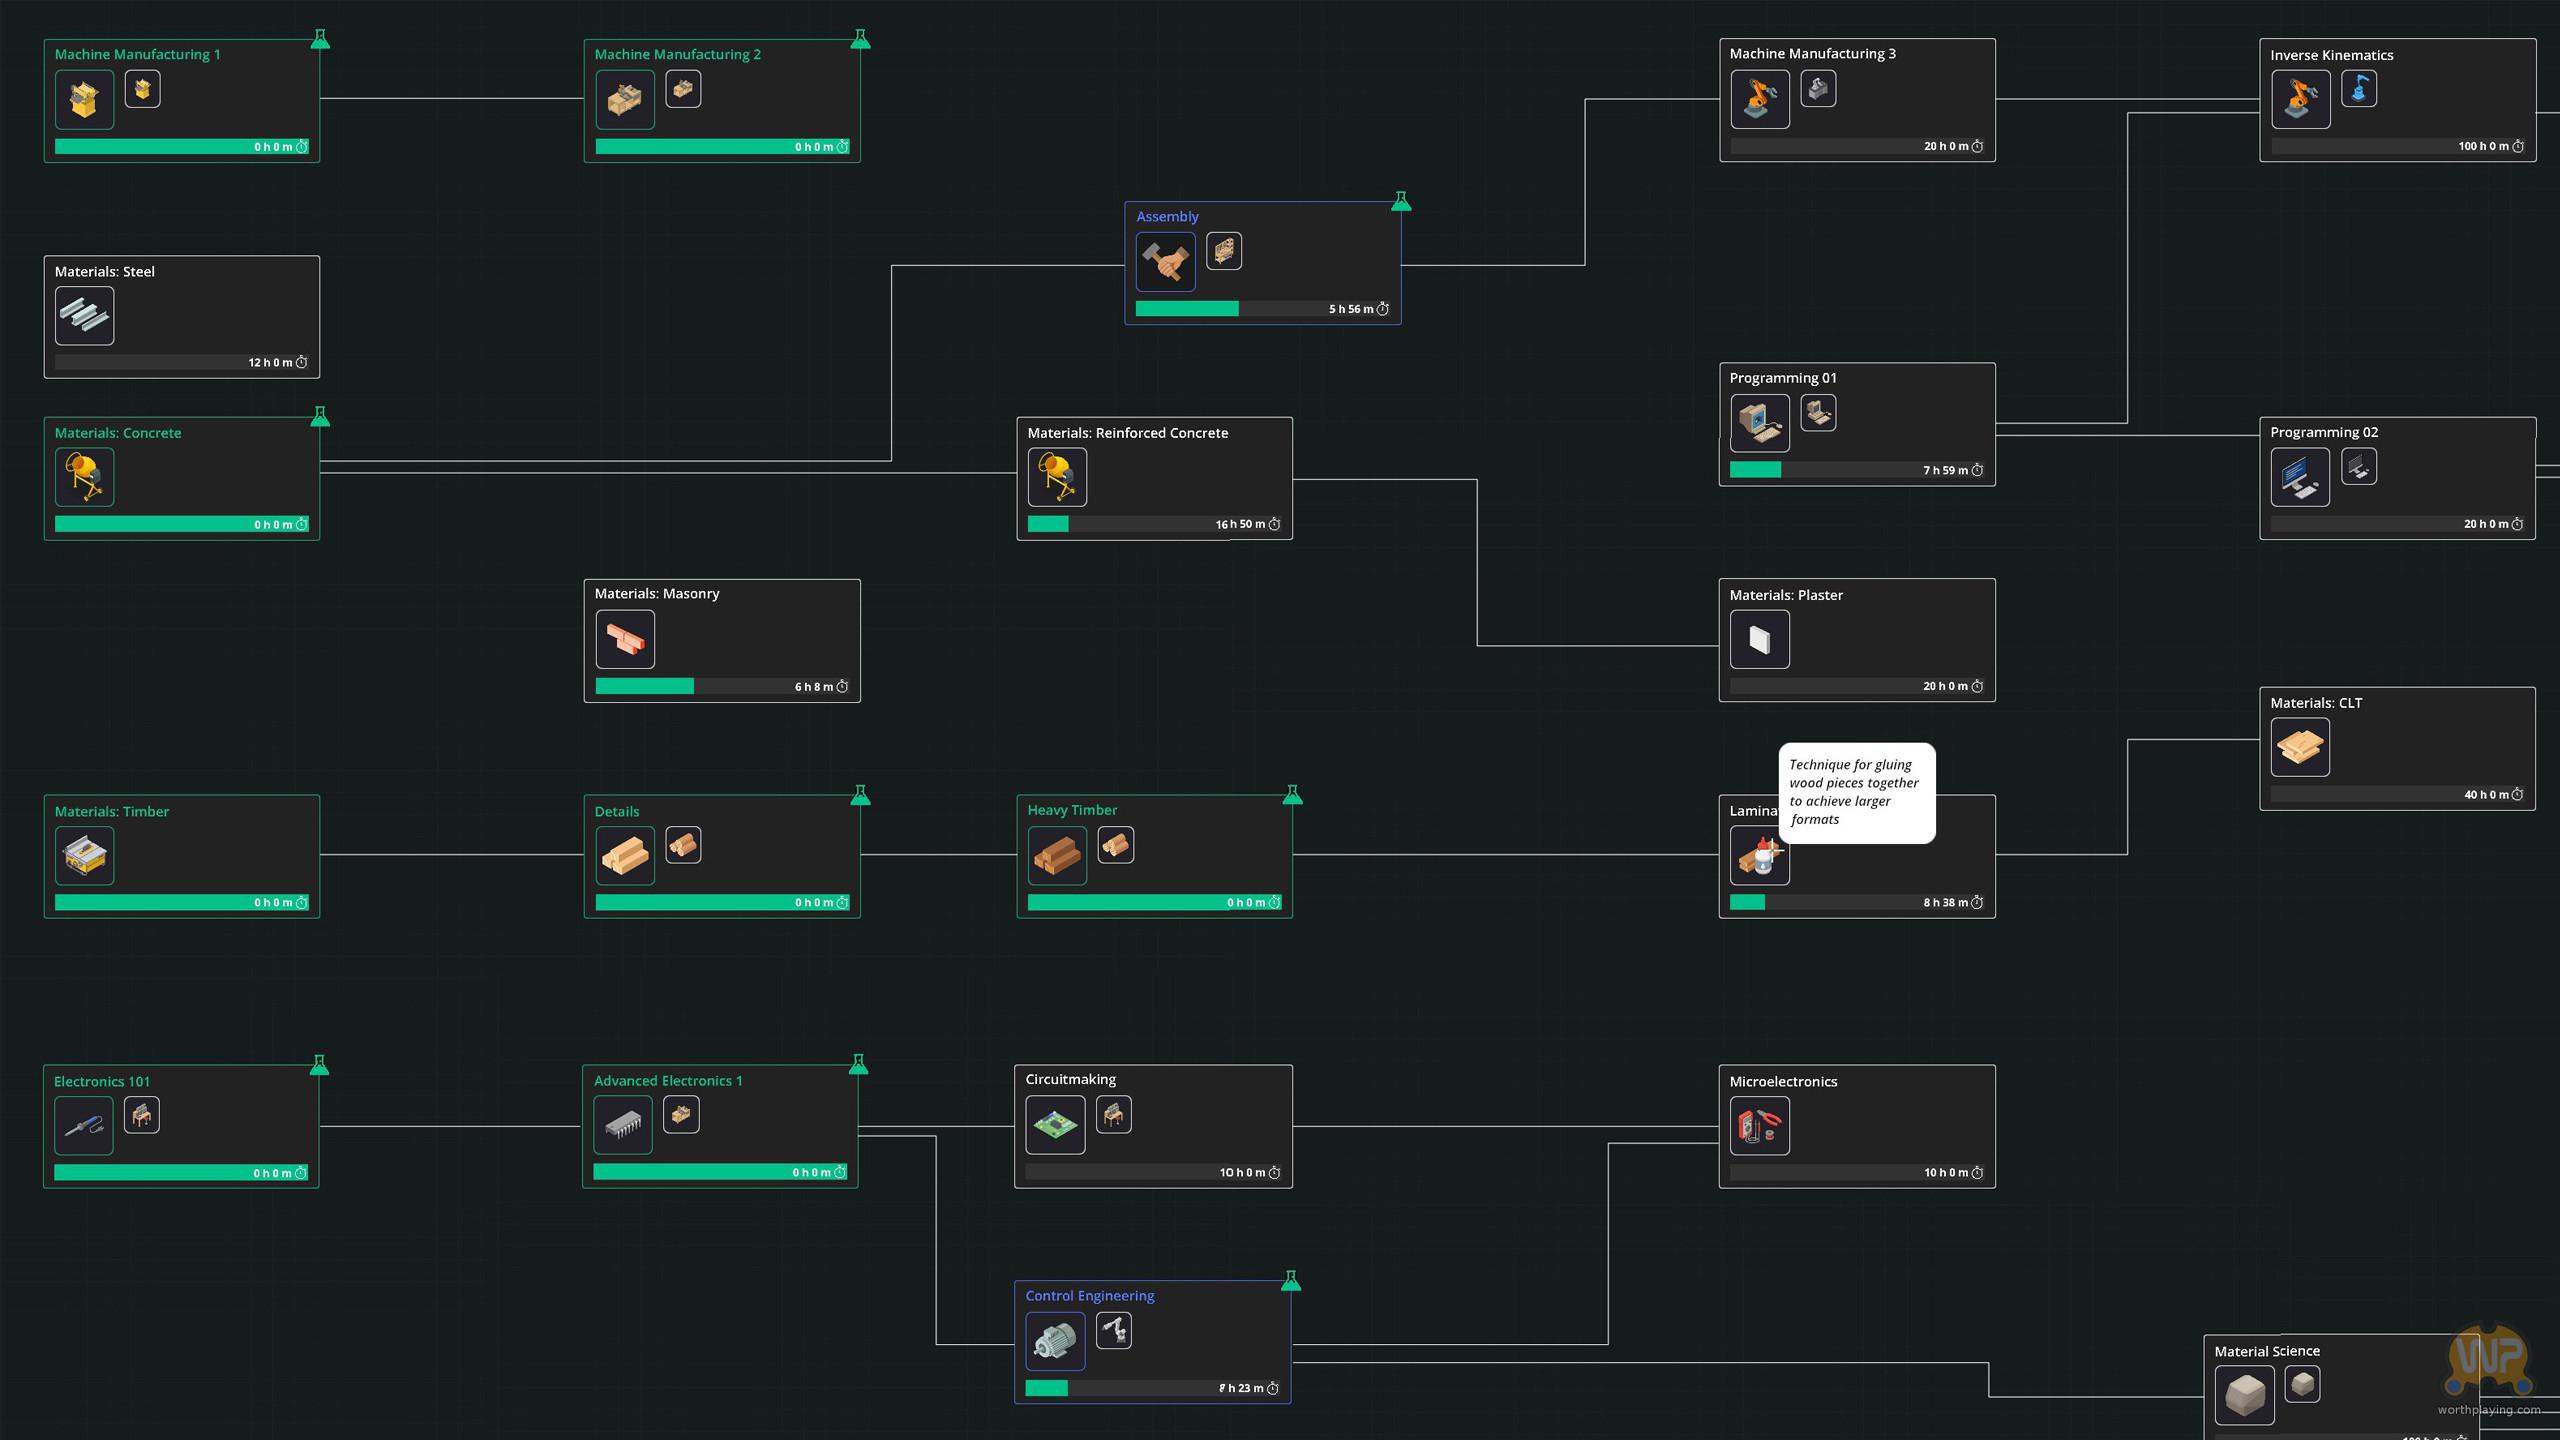Click the steel beams icon in Materials: Steel

pos(84,316)
